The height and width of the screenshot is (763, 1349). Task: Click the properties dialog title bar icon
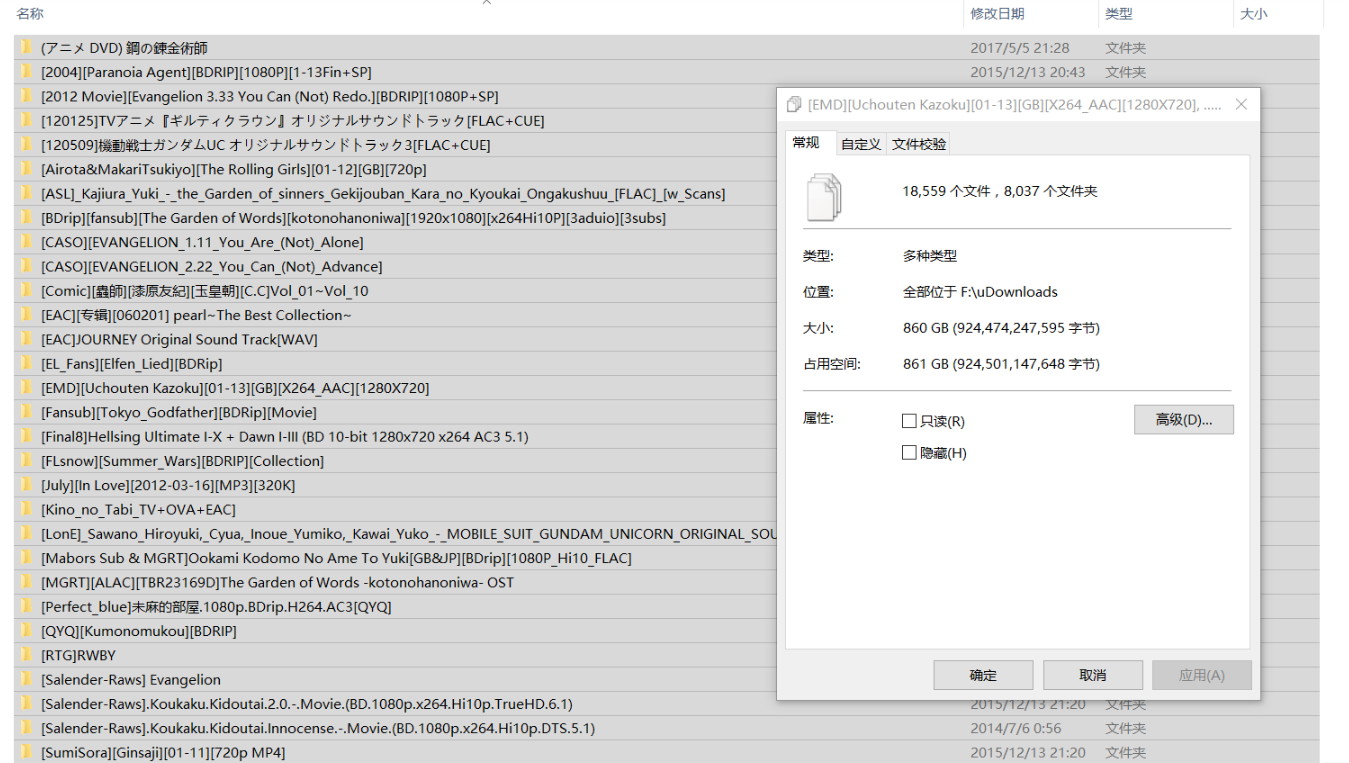click(x=794, y=105)
